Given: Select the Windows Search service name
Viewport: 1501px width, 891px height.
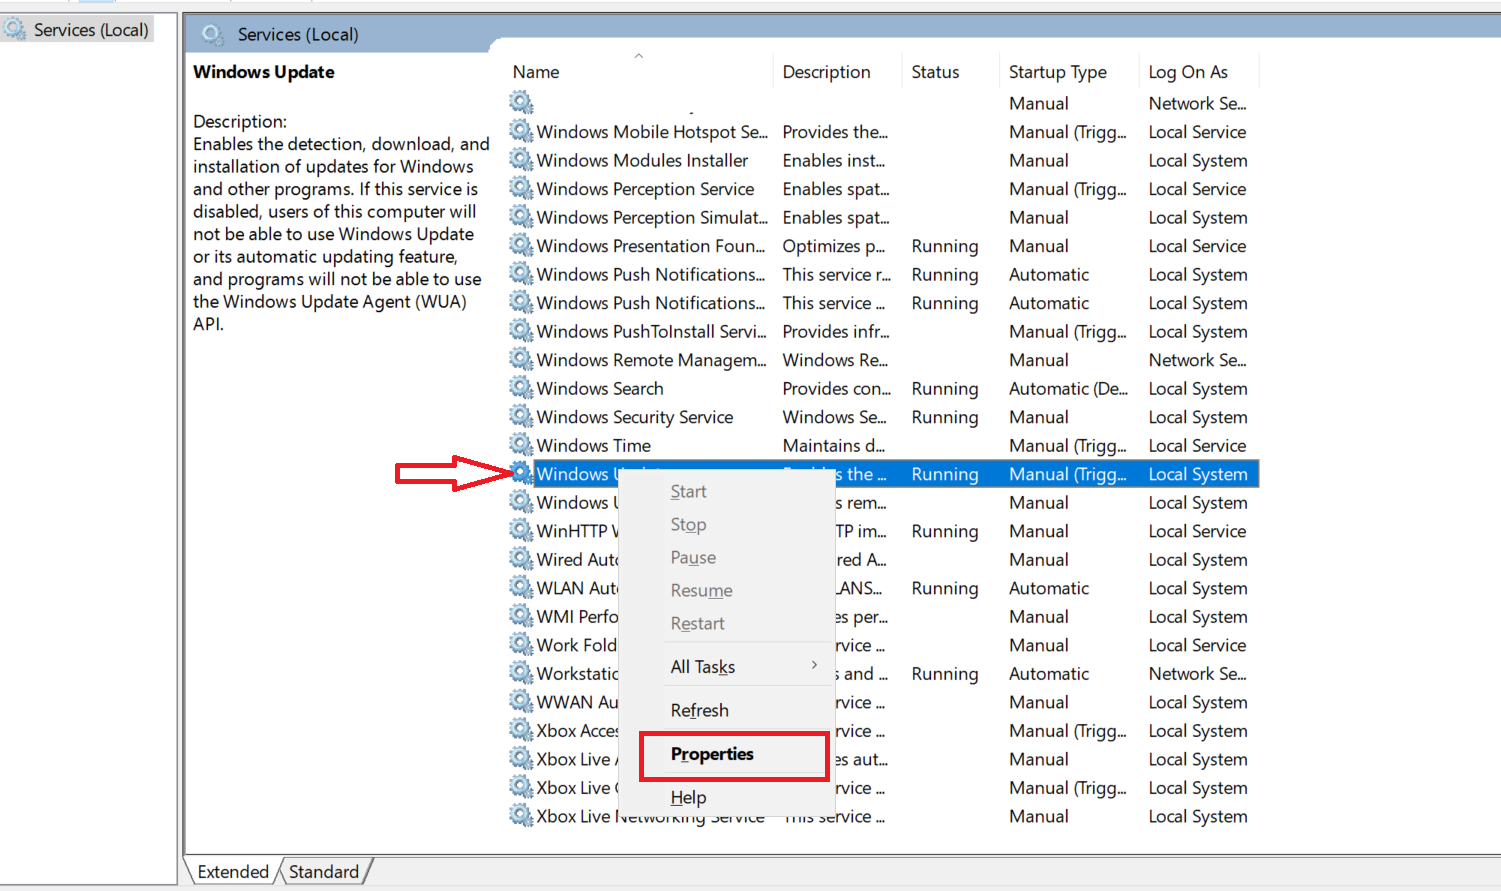Looking at the screenshot, I should coord(600,388).
